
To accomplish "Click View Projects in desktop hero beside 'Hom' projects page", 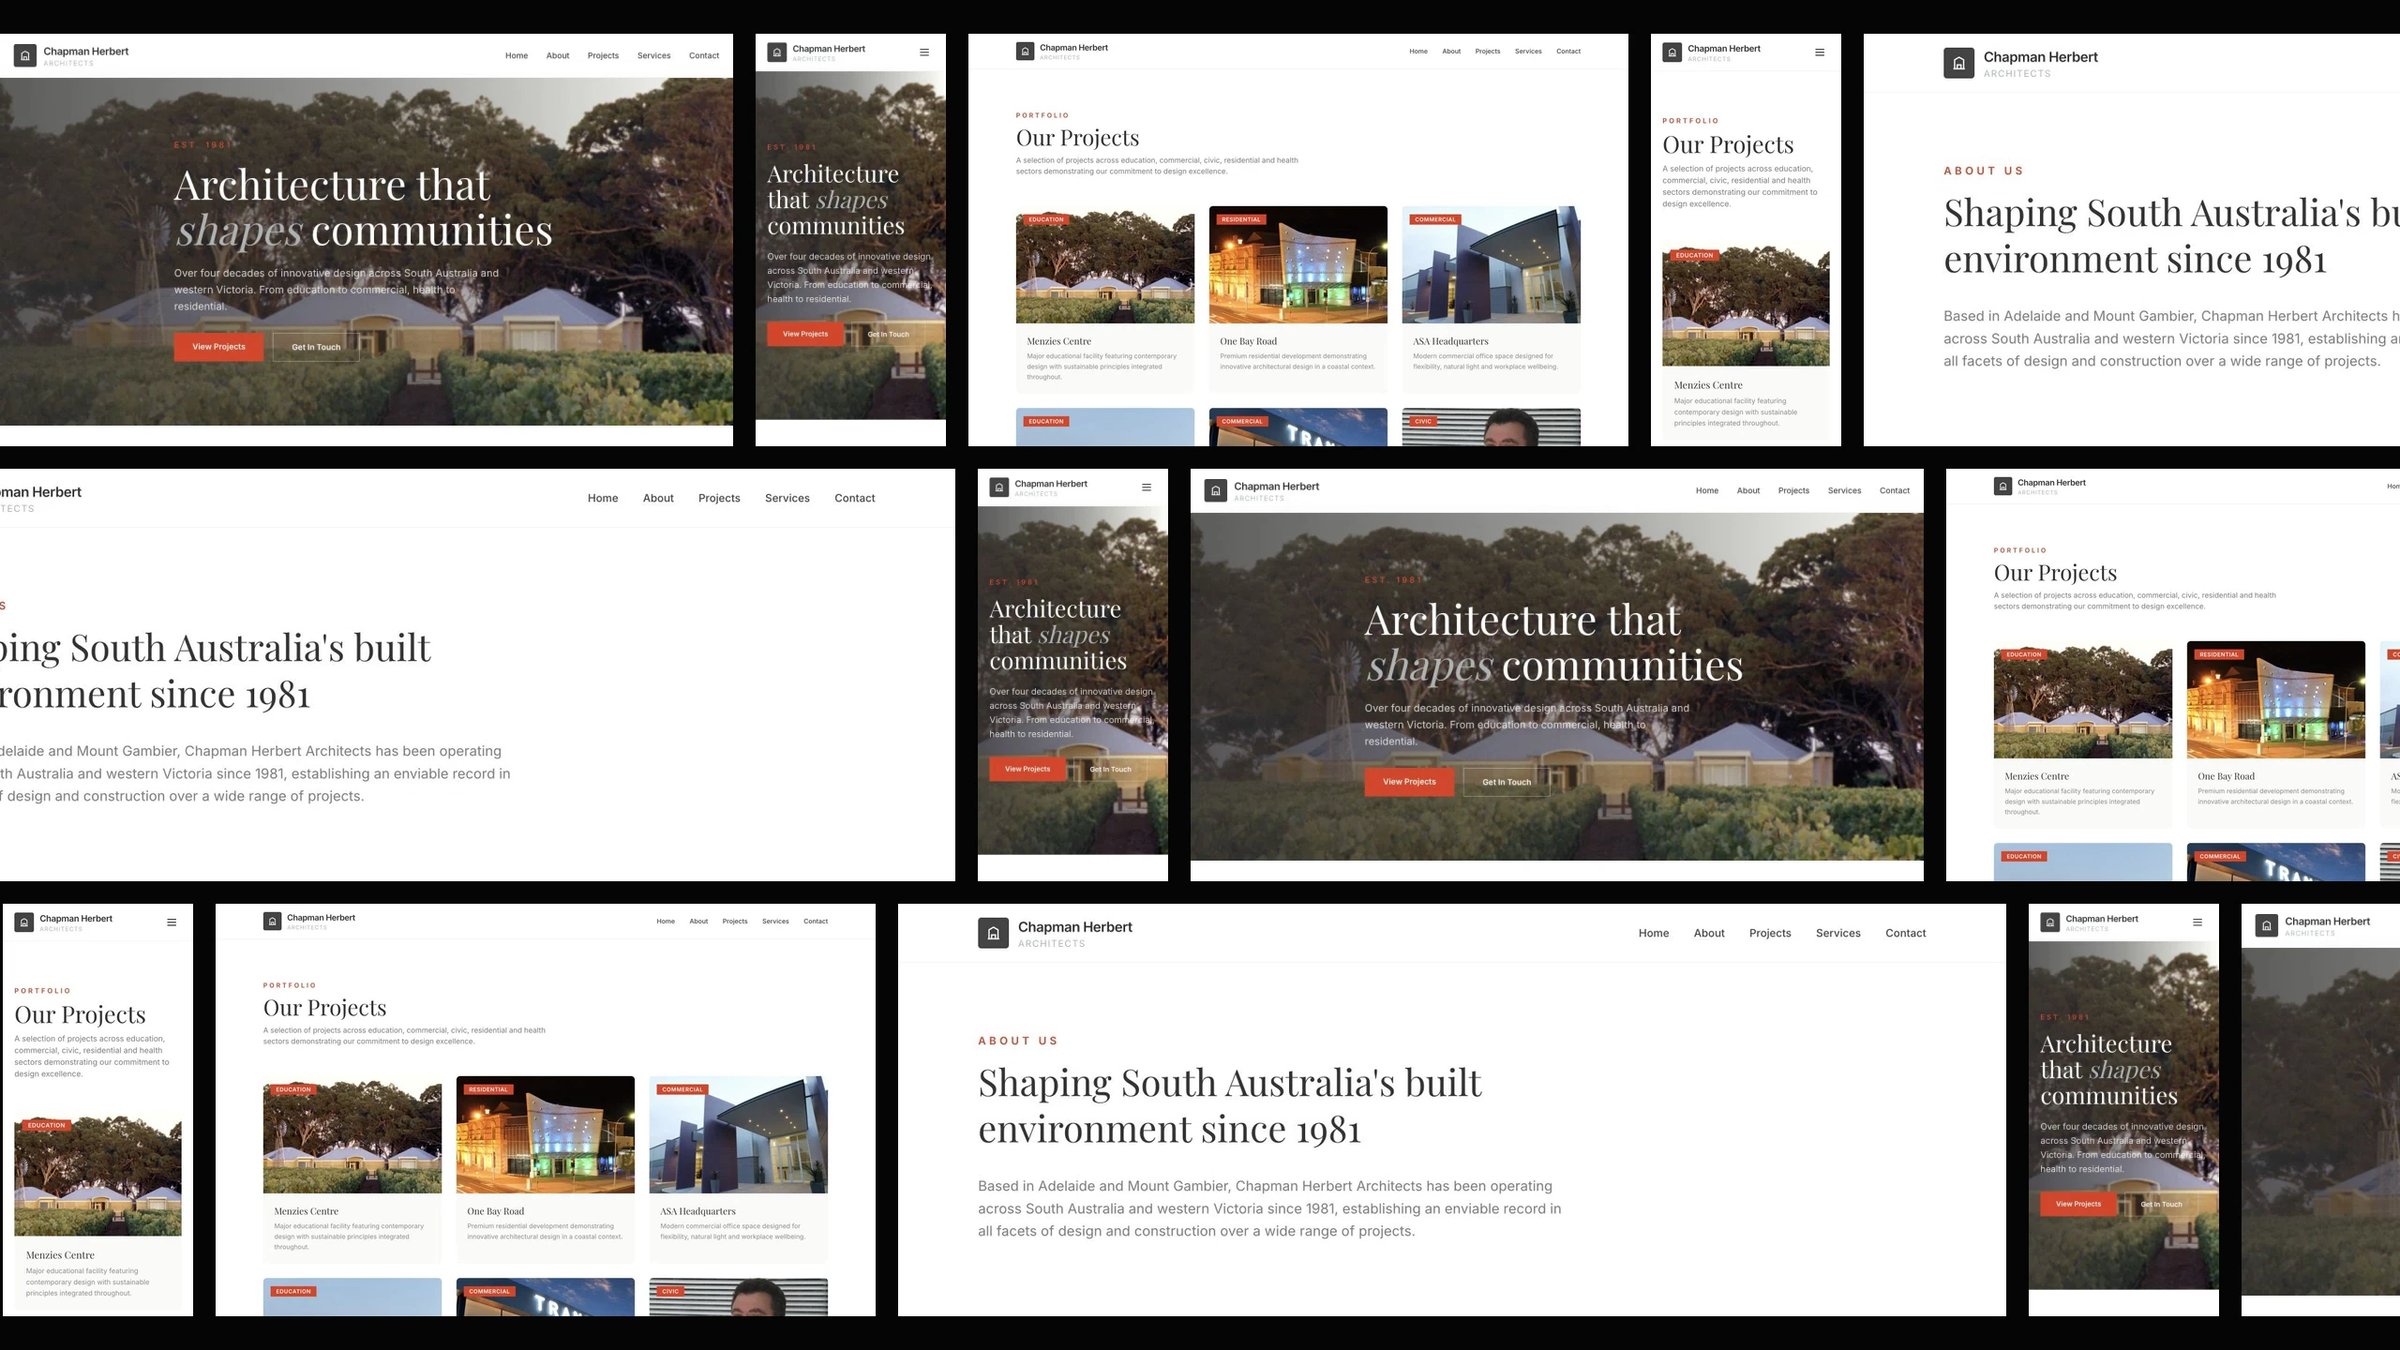I will (1409, 782).
